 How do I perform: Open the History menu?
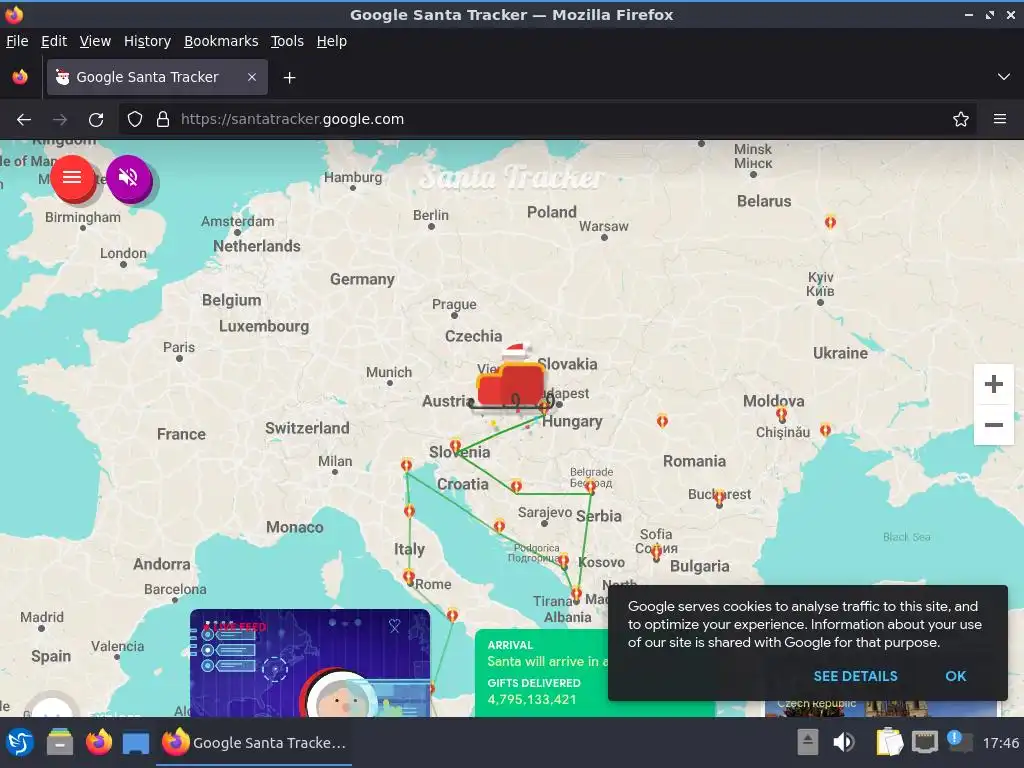(147, 41)
